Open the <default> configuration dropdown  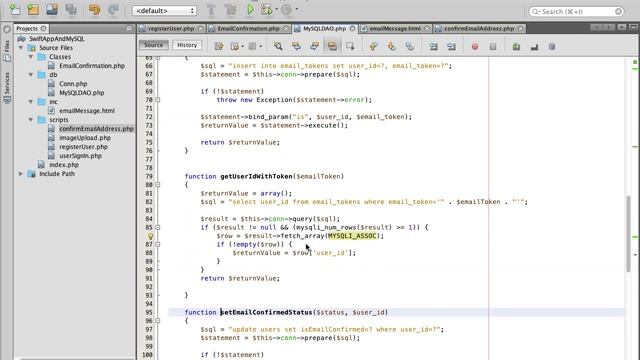coord(164,11)
